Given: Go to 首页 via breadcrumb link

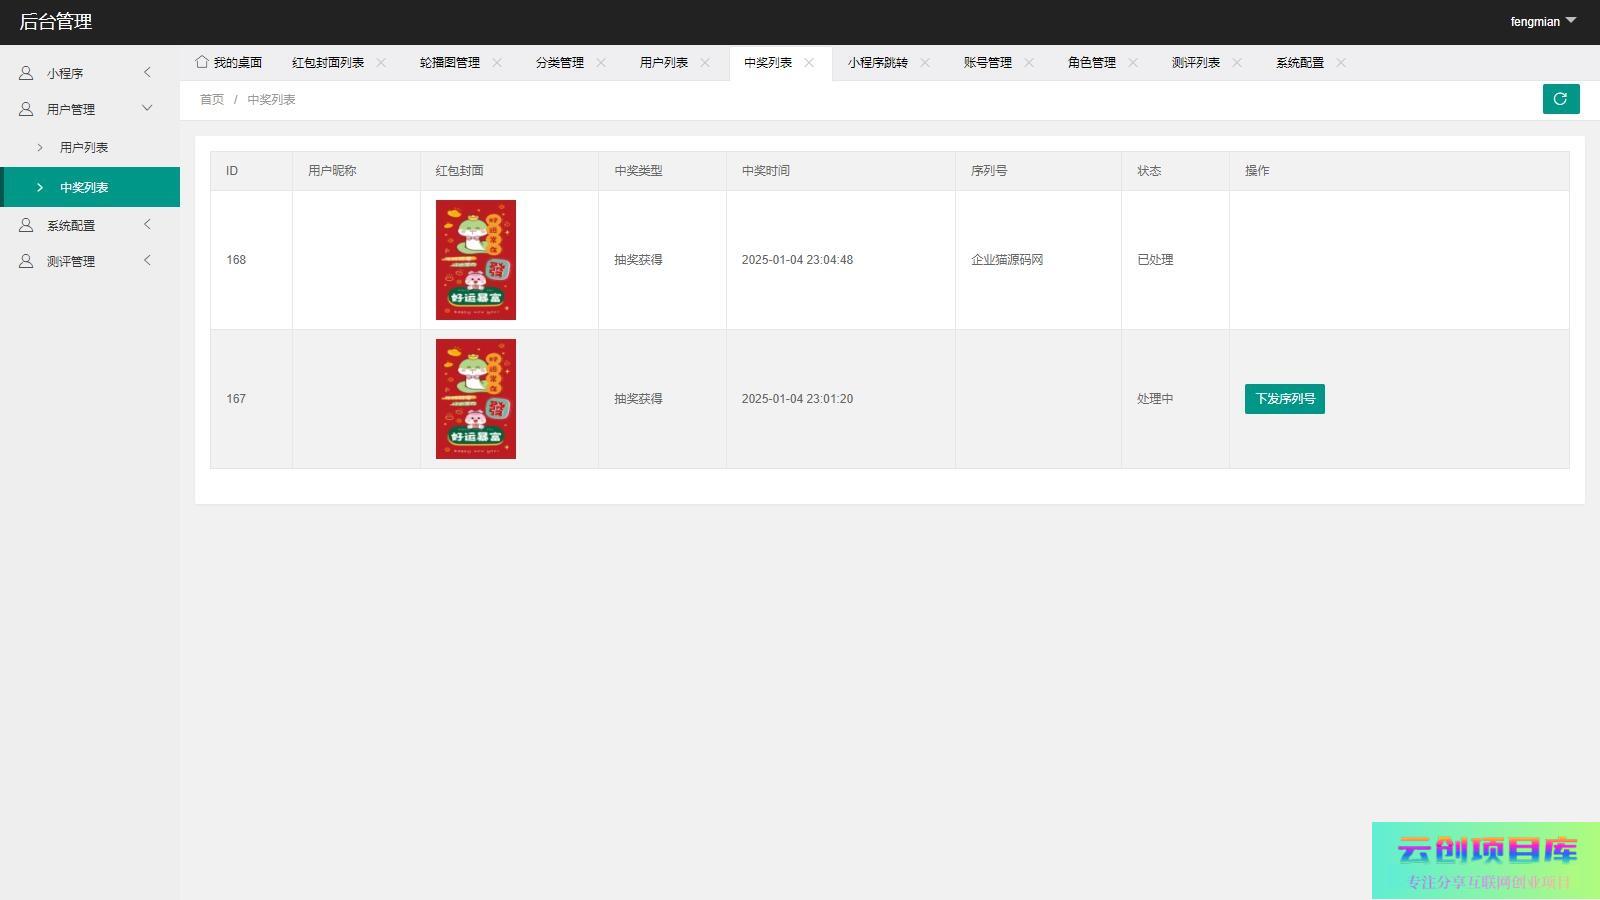Looking at the screenshot, I should point(212,100).
